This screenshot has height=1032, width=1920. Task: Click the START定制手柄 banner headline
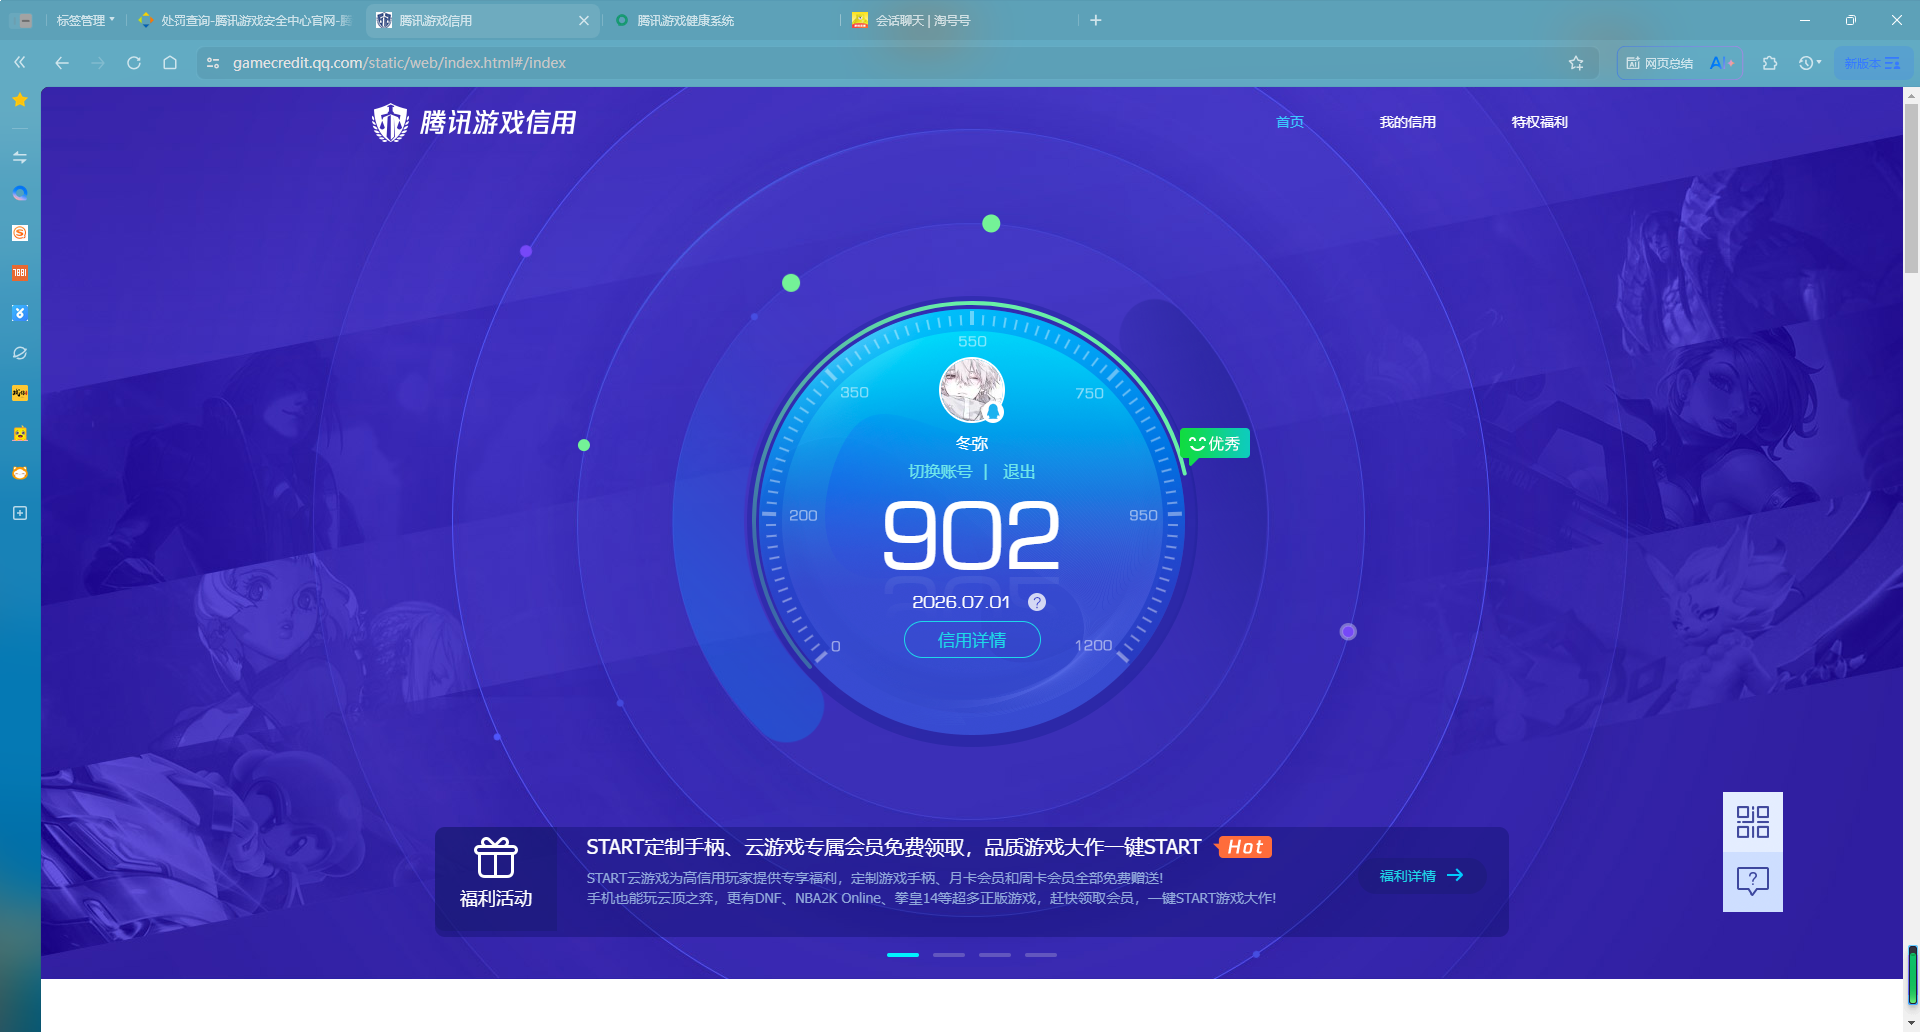point(893,847)
